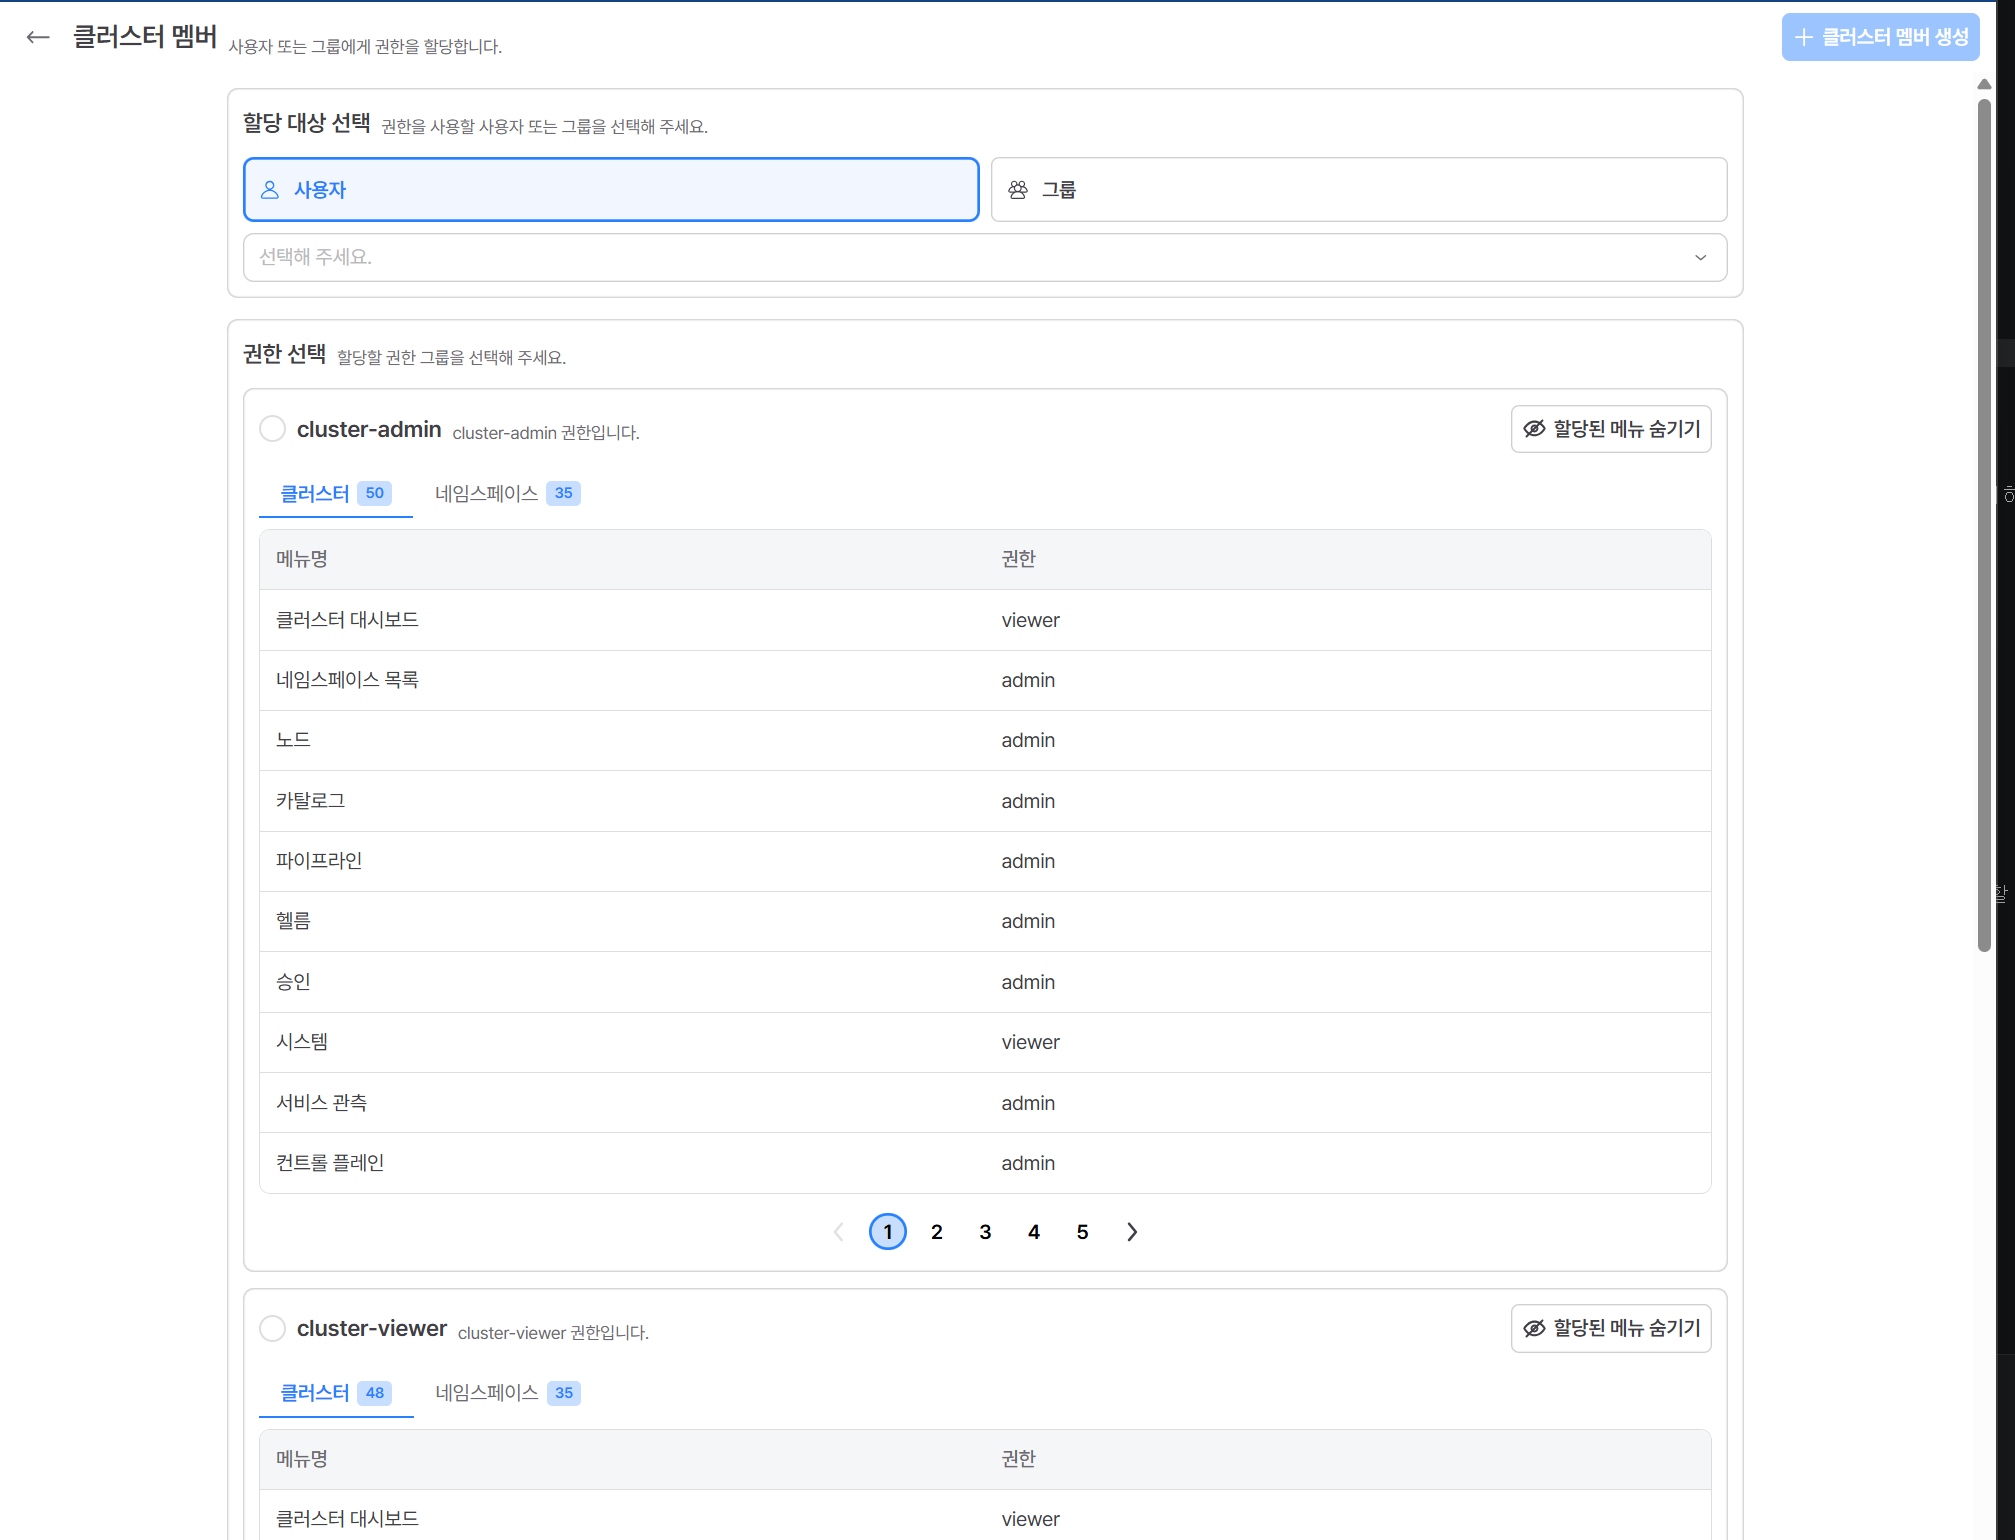Screen dimensions: 2015x1540
Task: Hide assigned menus for cluster-viewer
Action: [x=1611, y=1328]
